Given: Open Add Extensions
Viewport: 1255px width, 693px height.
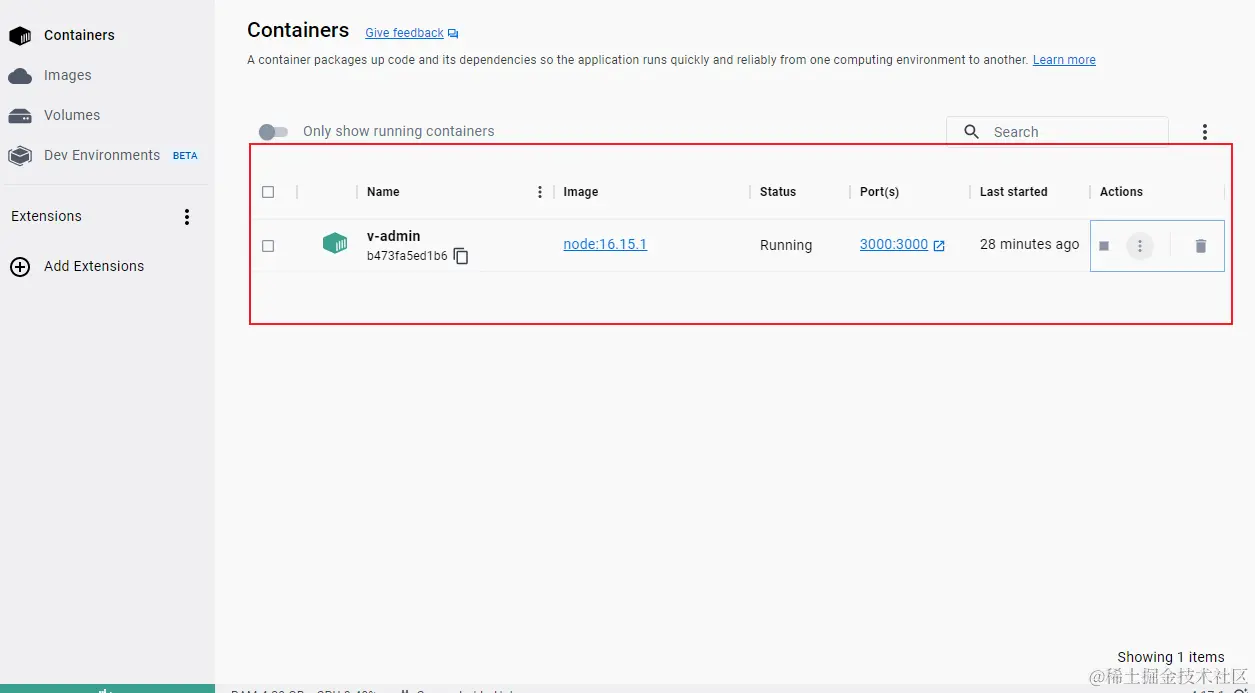Looking at the screenshot, I should pyautogui.click(x=94, y=266).
